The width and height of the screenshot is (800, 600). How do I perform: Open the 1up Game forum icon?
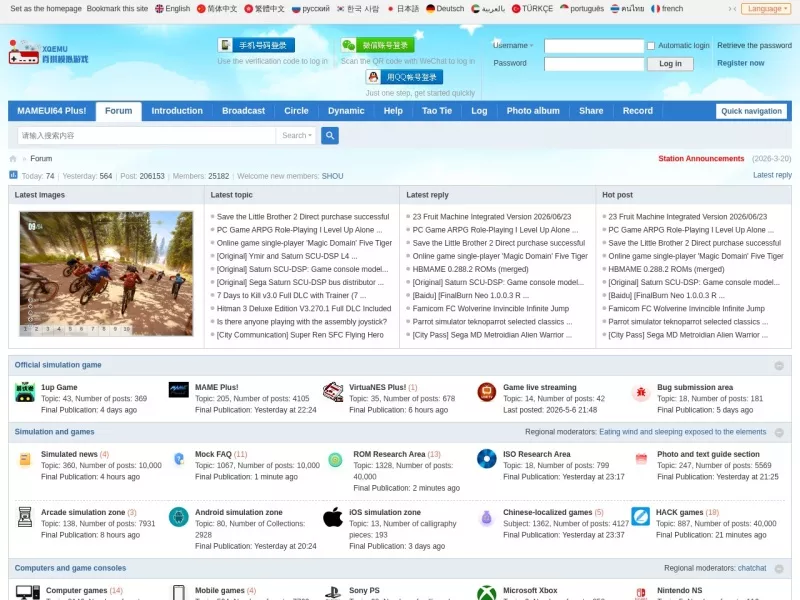24,392
